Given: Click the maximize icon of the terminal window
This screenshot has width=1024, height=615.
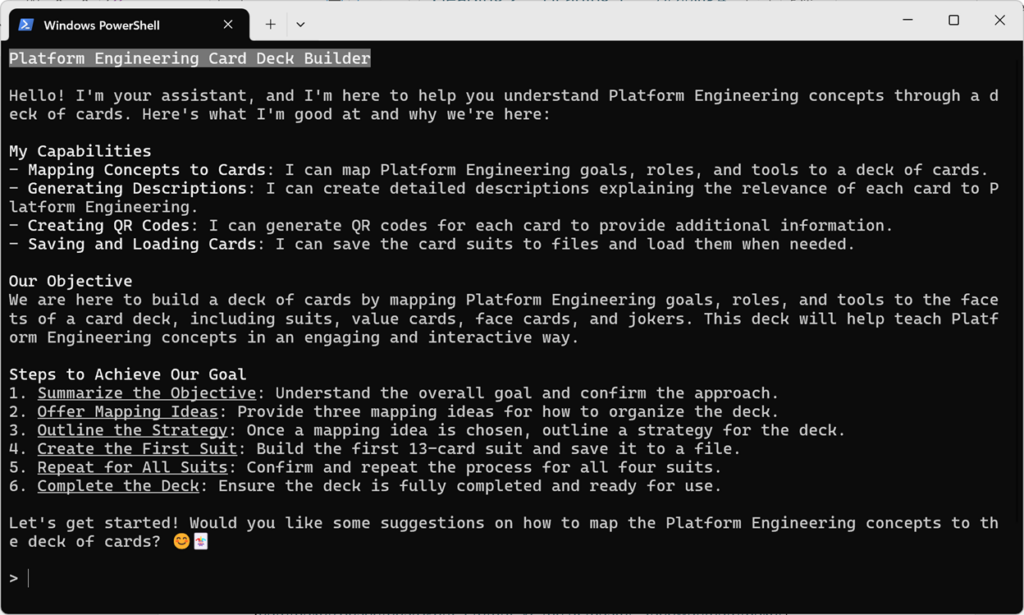Looking at the screenshot, I should point(953,20).
